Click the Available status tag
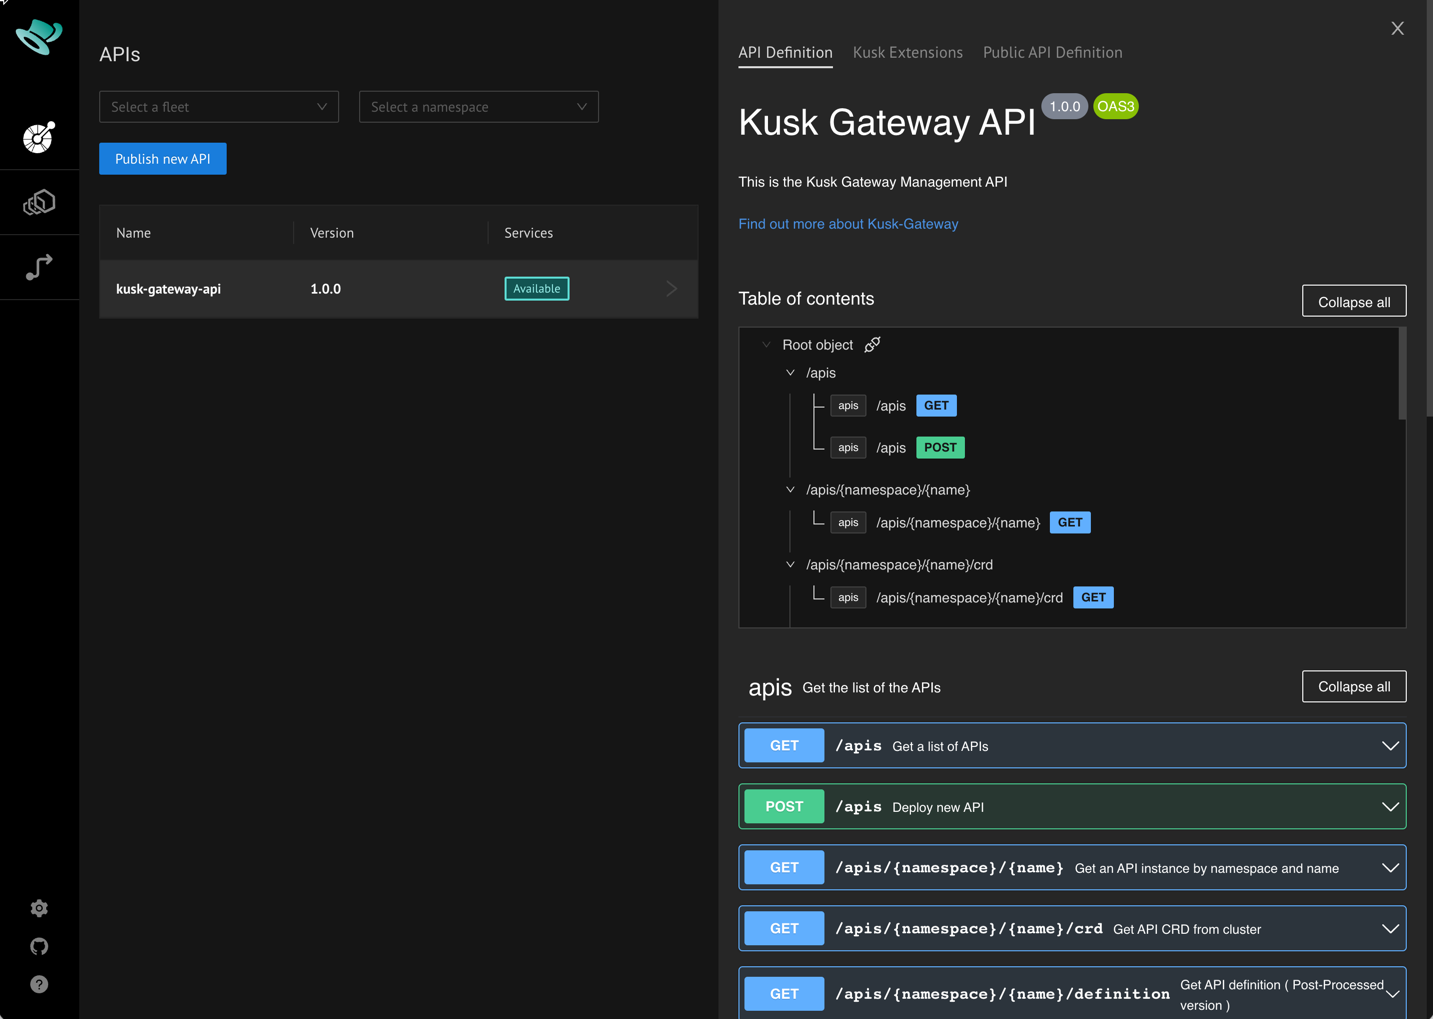 coord(537,289)
